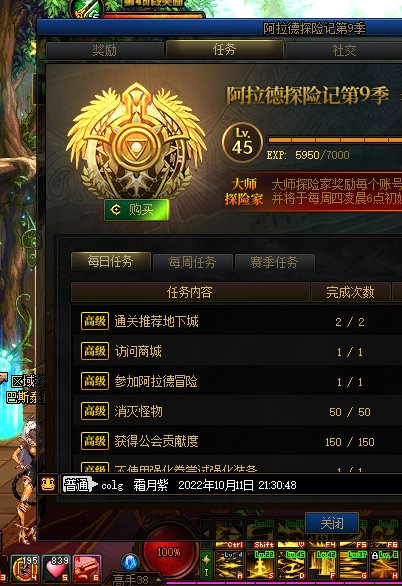The height and width of the screenshot is (586, 402).
Task: Use the heart potion with count 839
Action: point(56,569)
